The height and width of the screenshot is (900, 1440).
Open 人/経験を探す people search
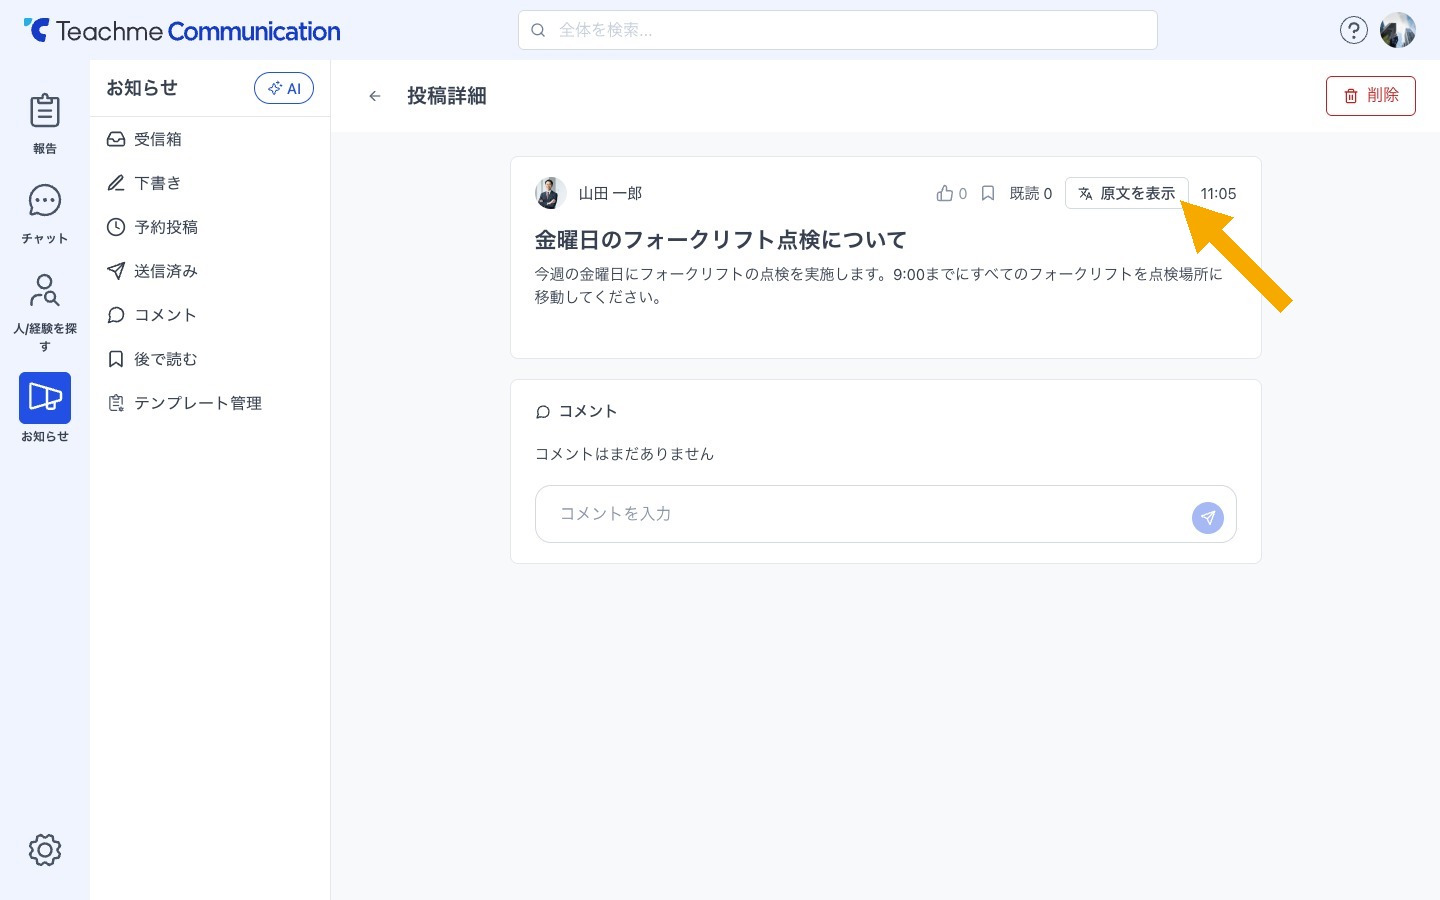(45, 311)
